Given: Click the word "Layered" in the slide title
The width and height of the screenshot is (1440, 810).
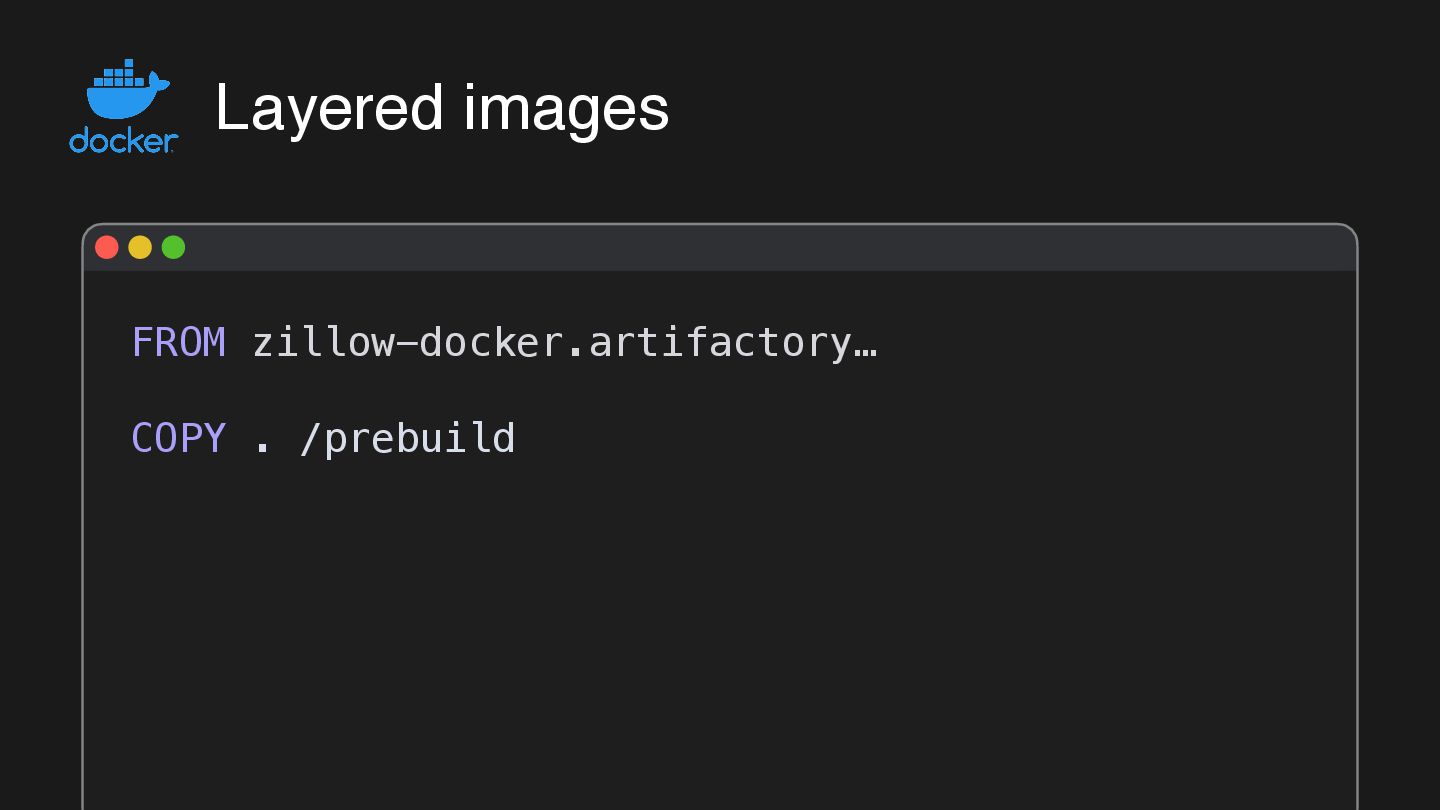Looking at the screenshot, I should [x=329, y=108].
